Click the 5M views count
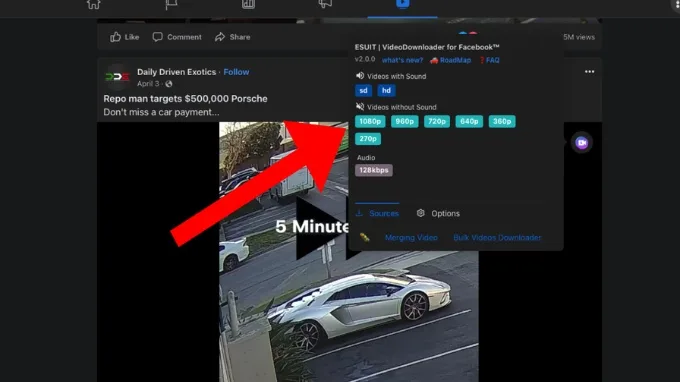Image resolution: width=680 pixels, height=382 pixels. 579,37
